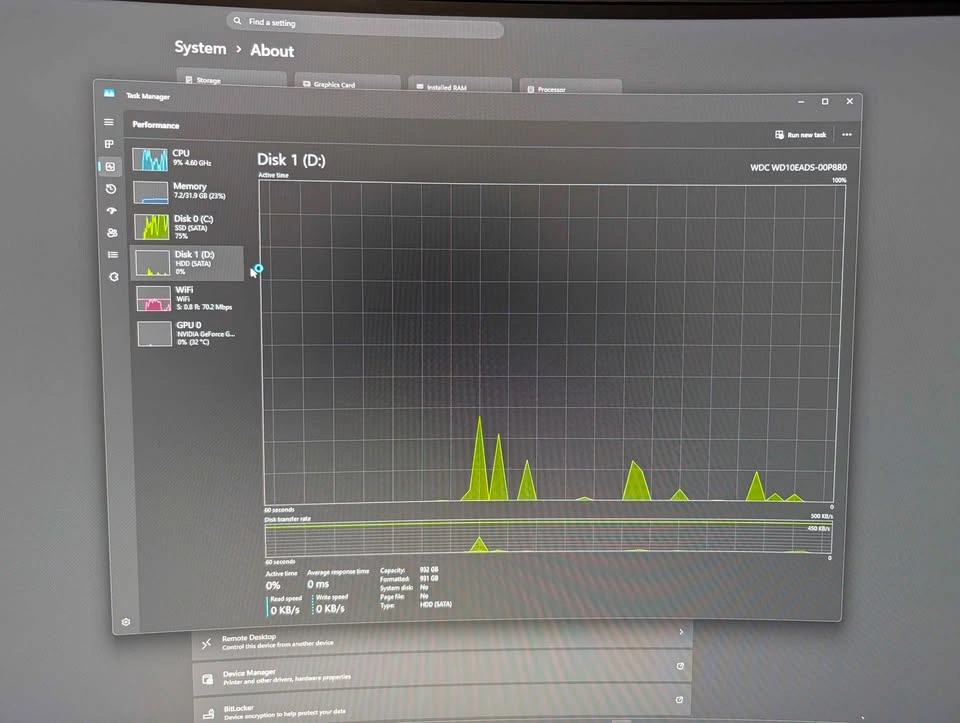Click the CPU mini graph thumbnail
The image size is (960, 723).
pos(150,160)
